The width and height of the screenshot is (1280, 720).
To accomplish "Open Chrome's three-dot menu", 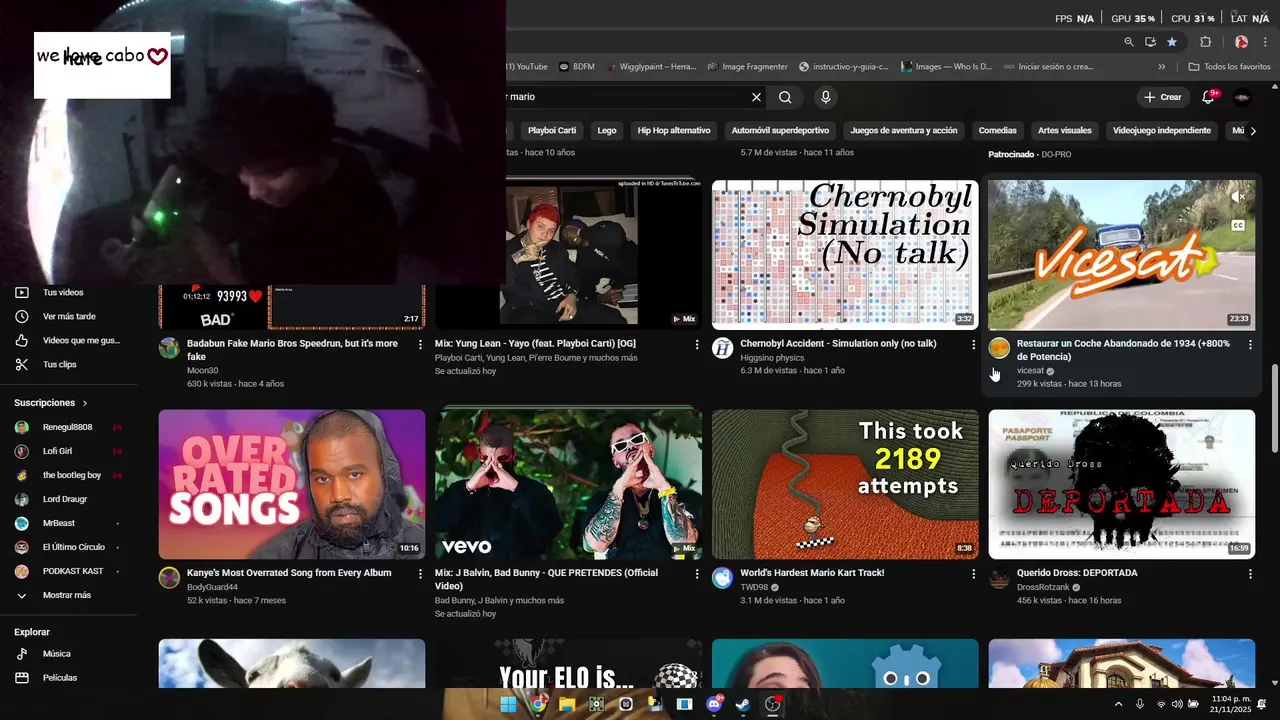I will coord(1266,42).
